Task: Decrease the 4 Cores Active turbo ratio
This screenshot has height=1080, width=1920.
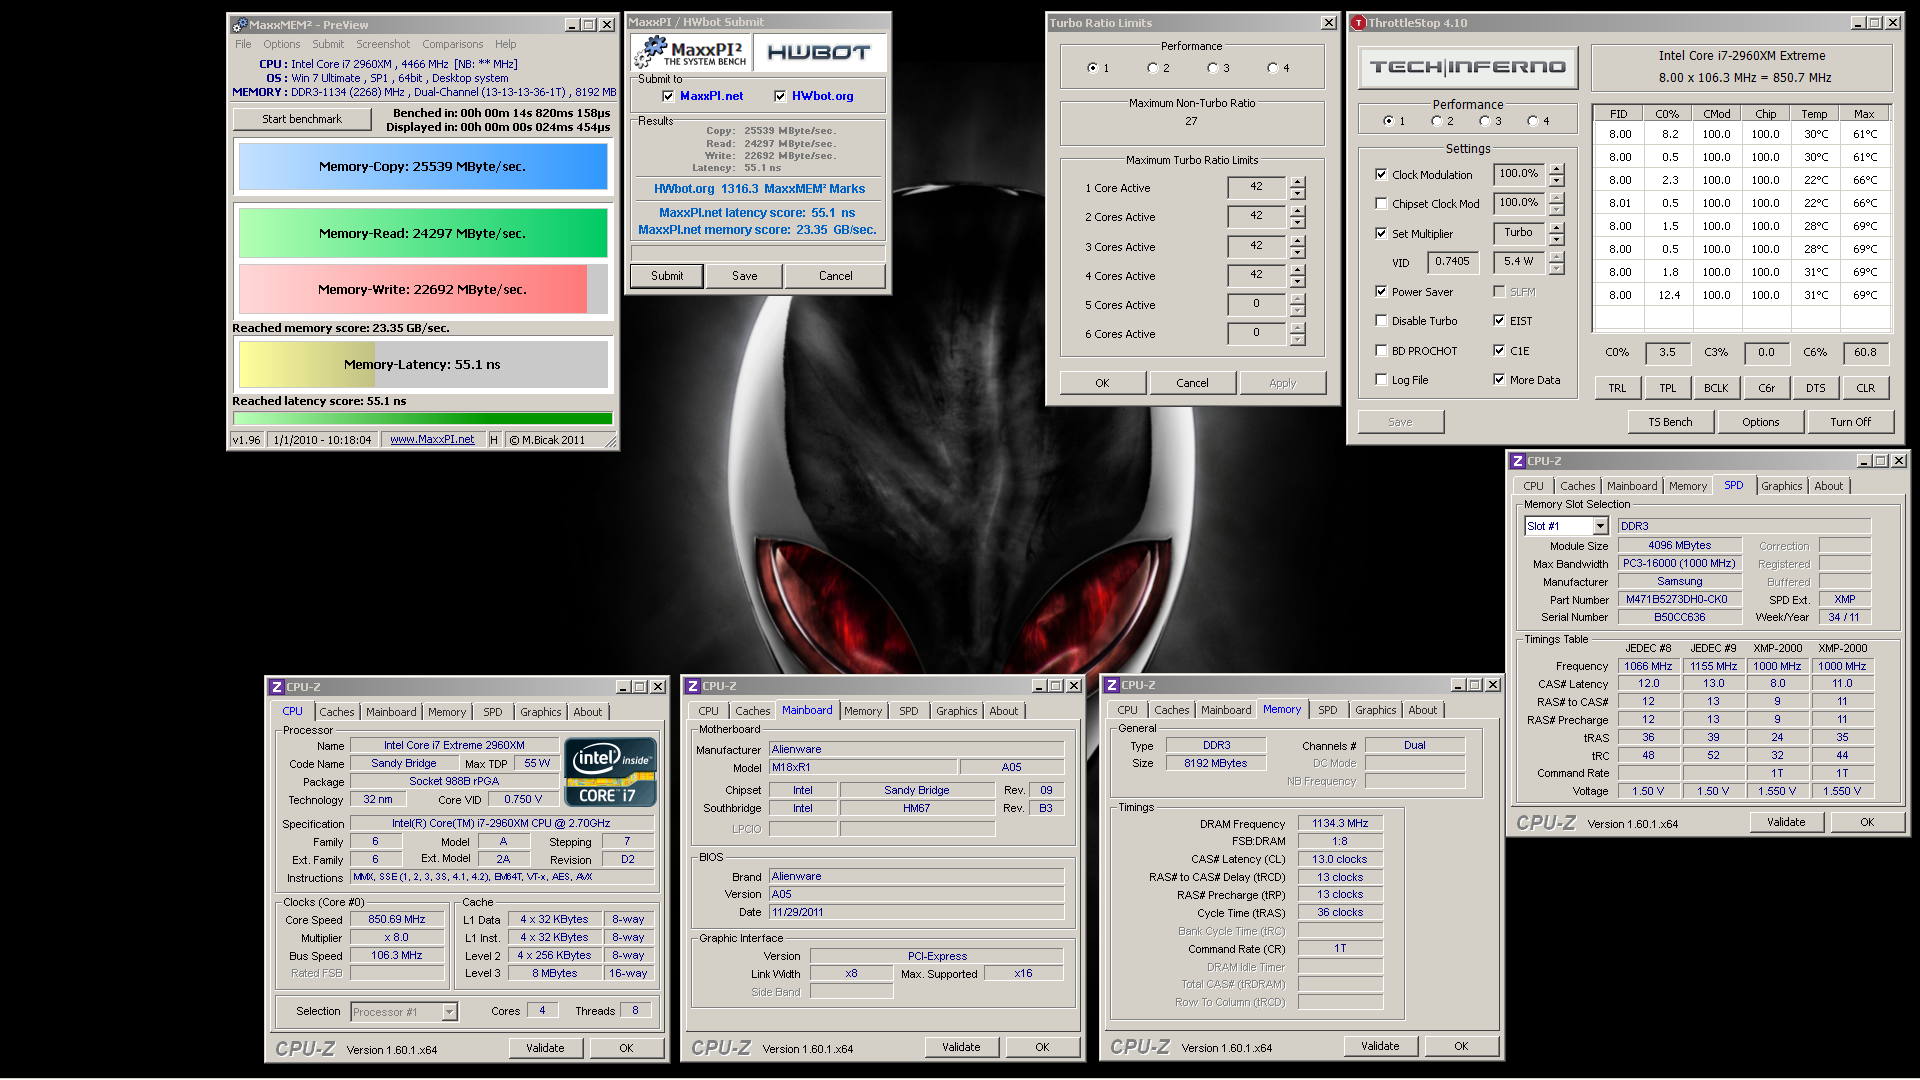Action: coord(1297,282)
